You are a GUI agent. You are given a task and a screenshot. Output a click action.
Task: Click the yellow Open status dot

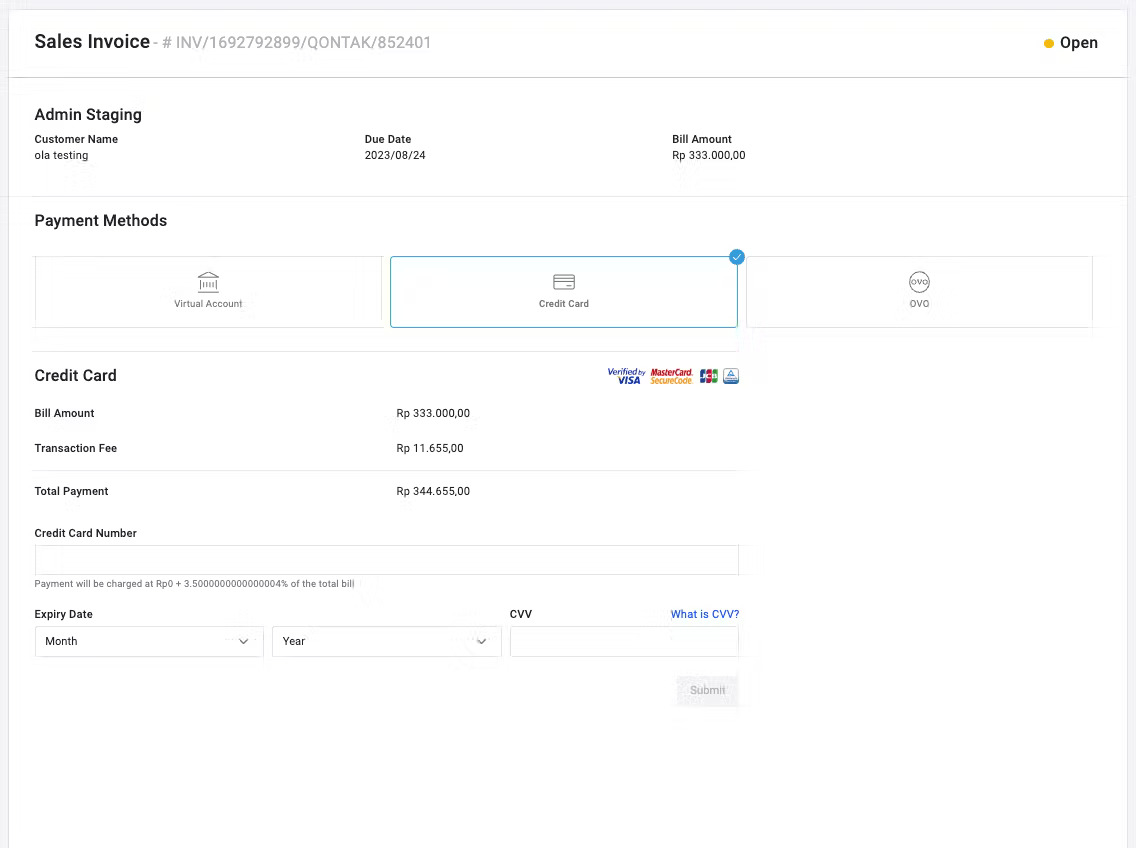(1049, 43)
